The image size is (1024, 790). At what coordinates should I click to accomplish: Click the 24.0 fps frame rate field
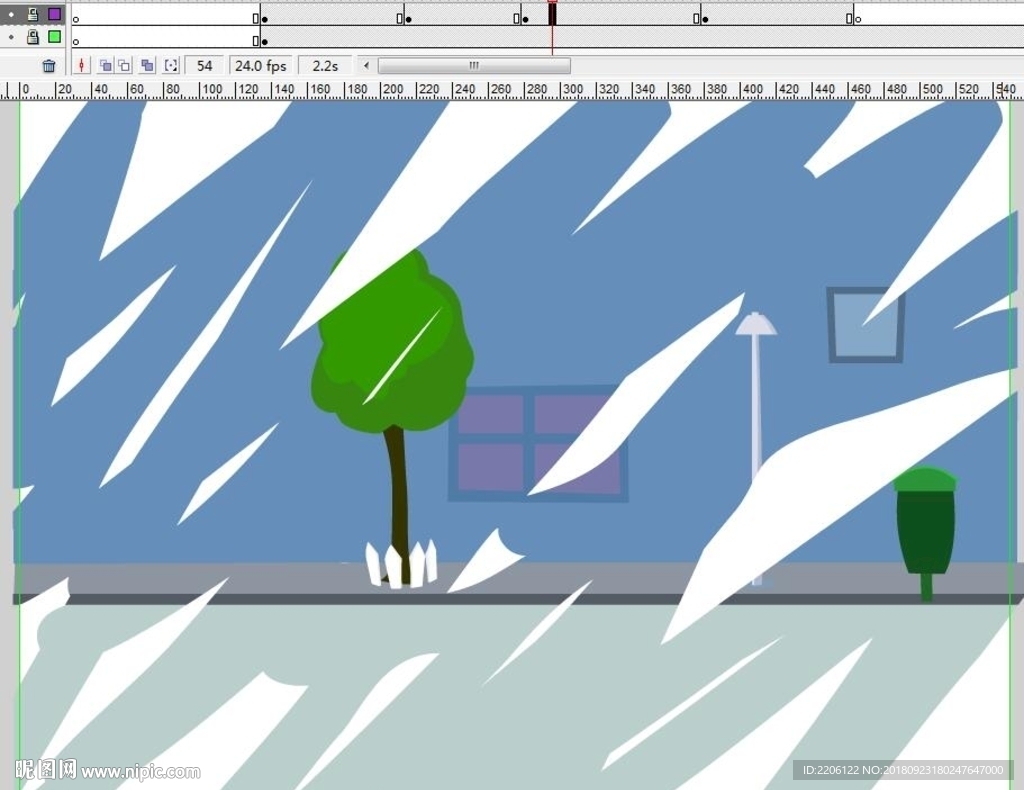(x=261, y=66)
